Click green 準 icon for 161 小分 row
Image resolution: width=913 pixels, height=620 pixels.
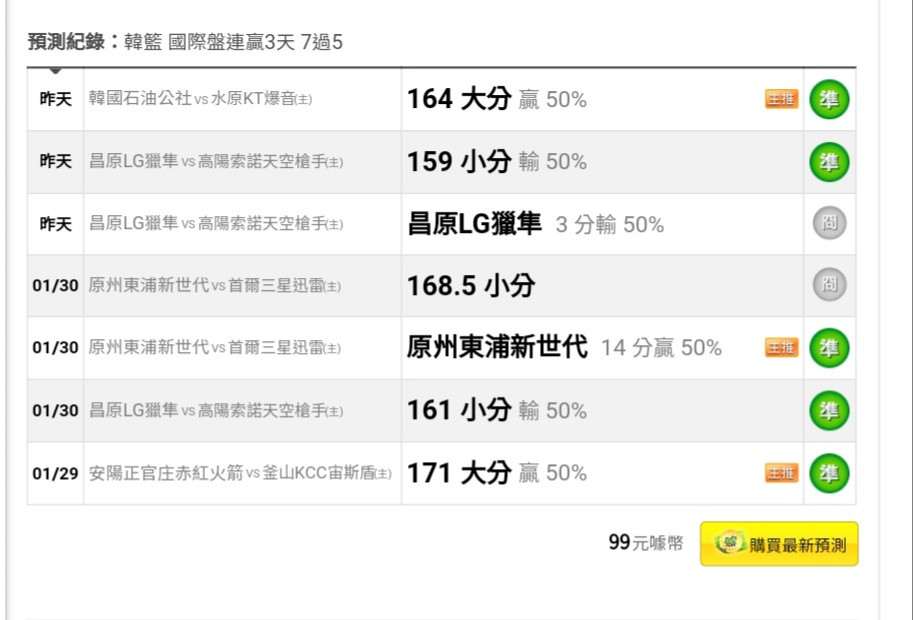(x=829, y=410)
